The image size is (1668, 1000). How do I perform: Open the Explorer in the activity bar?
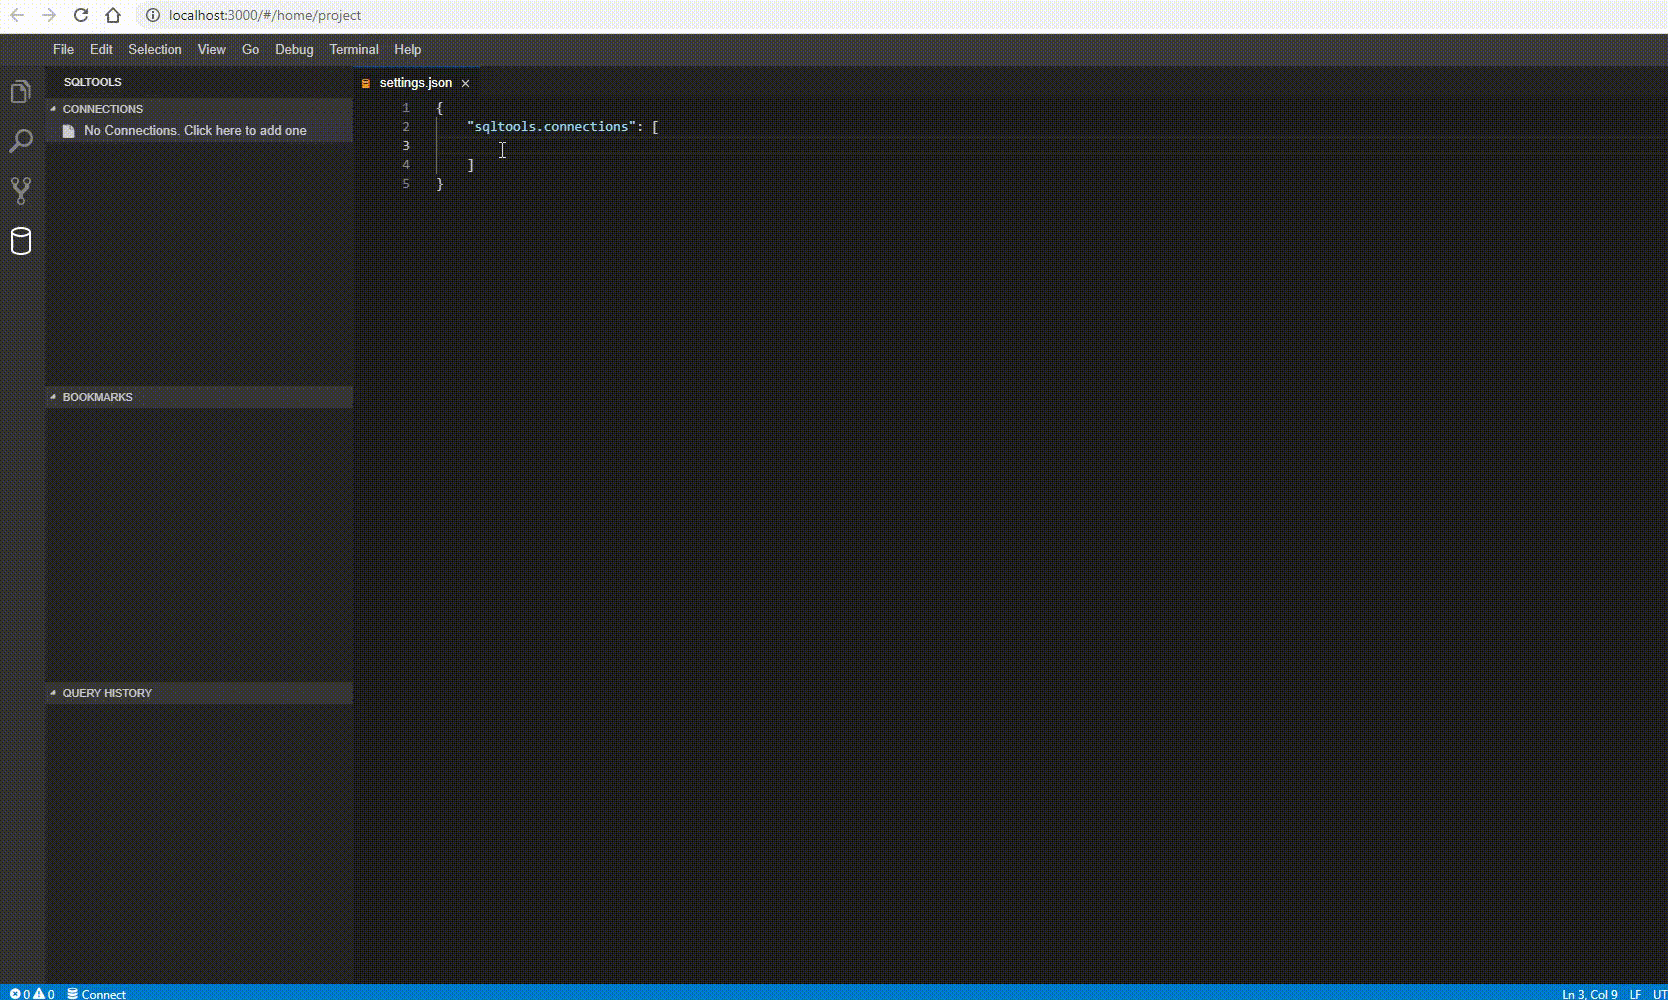pyautogui.click(x=20, y=91)
